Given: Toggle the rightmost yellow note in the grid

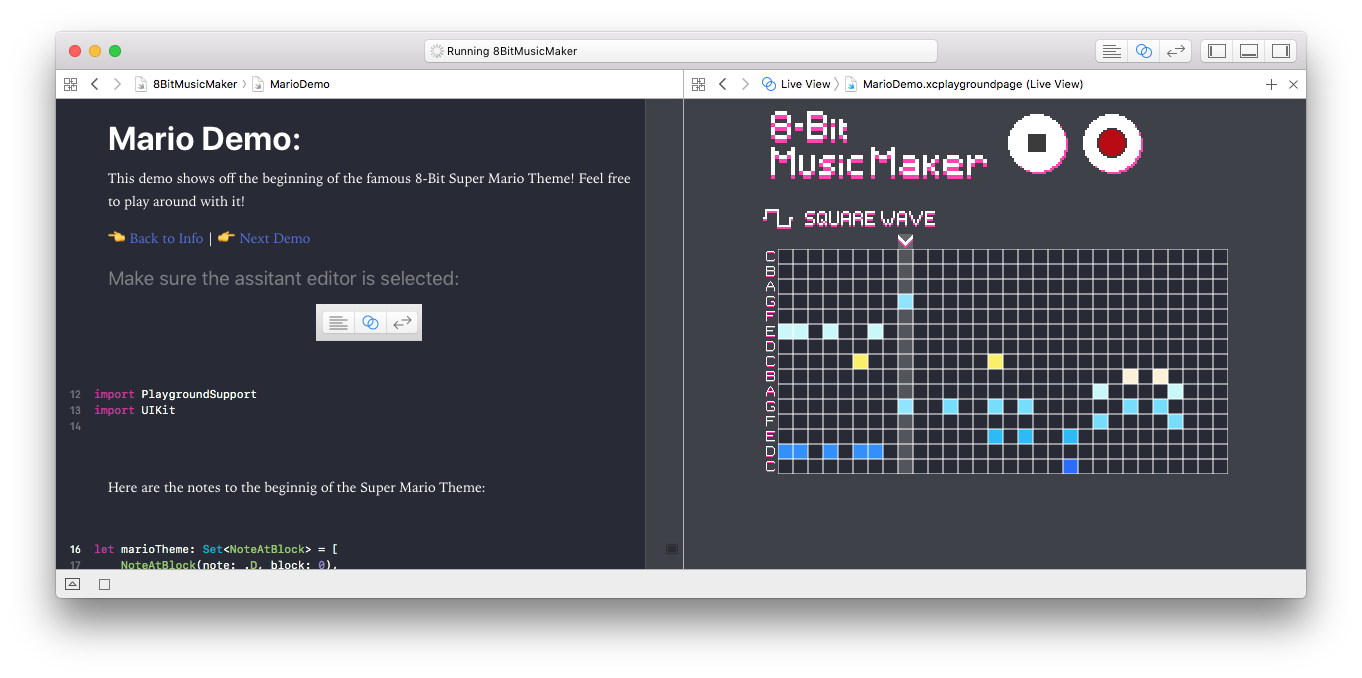Looking at the screenshot, I should (x=995, y=361).
